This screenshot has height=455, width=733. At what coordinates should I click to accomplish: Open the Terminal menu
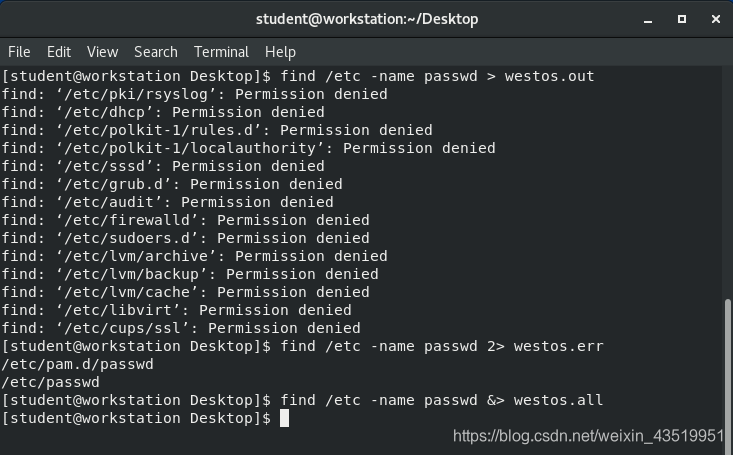(x=221, y=52)
